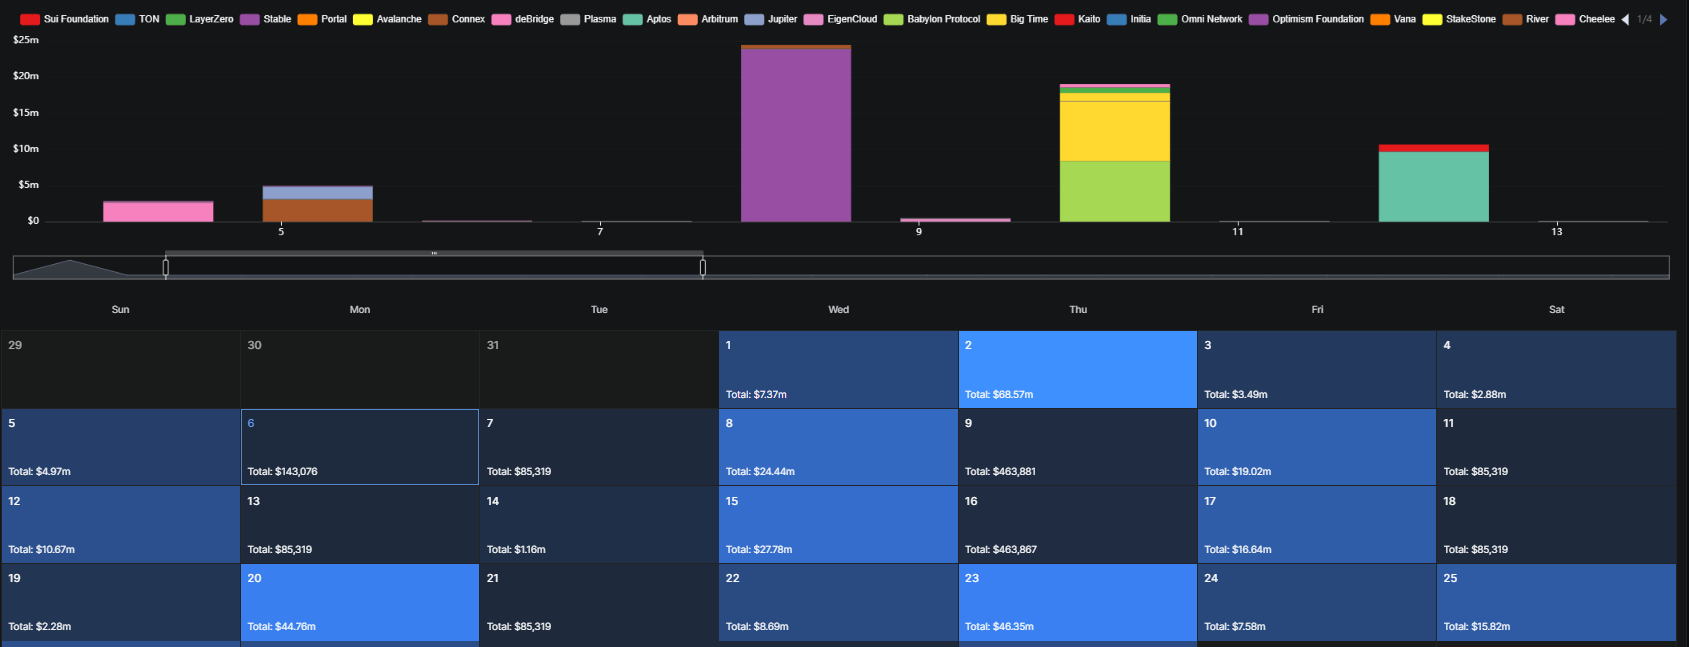Click the Avalanche yellow legend swatch

pos(363,19)
